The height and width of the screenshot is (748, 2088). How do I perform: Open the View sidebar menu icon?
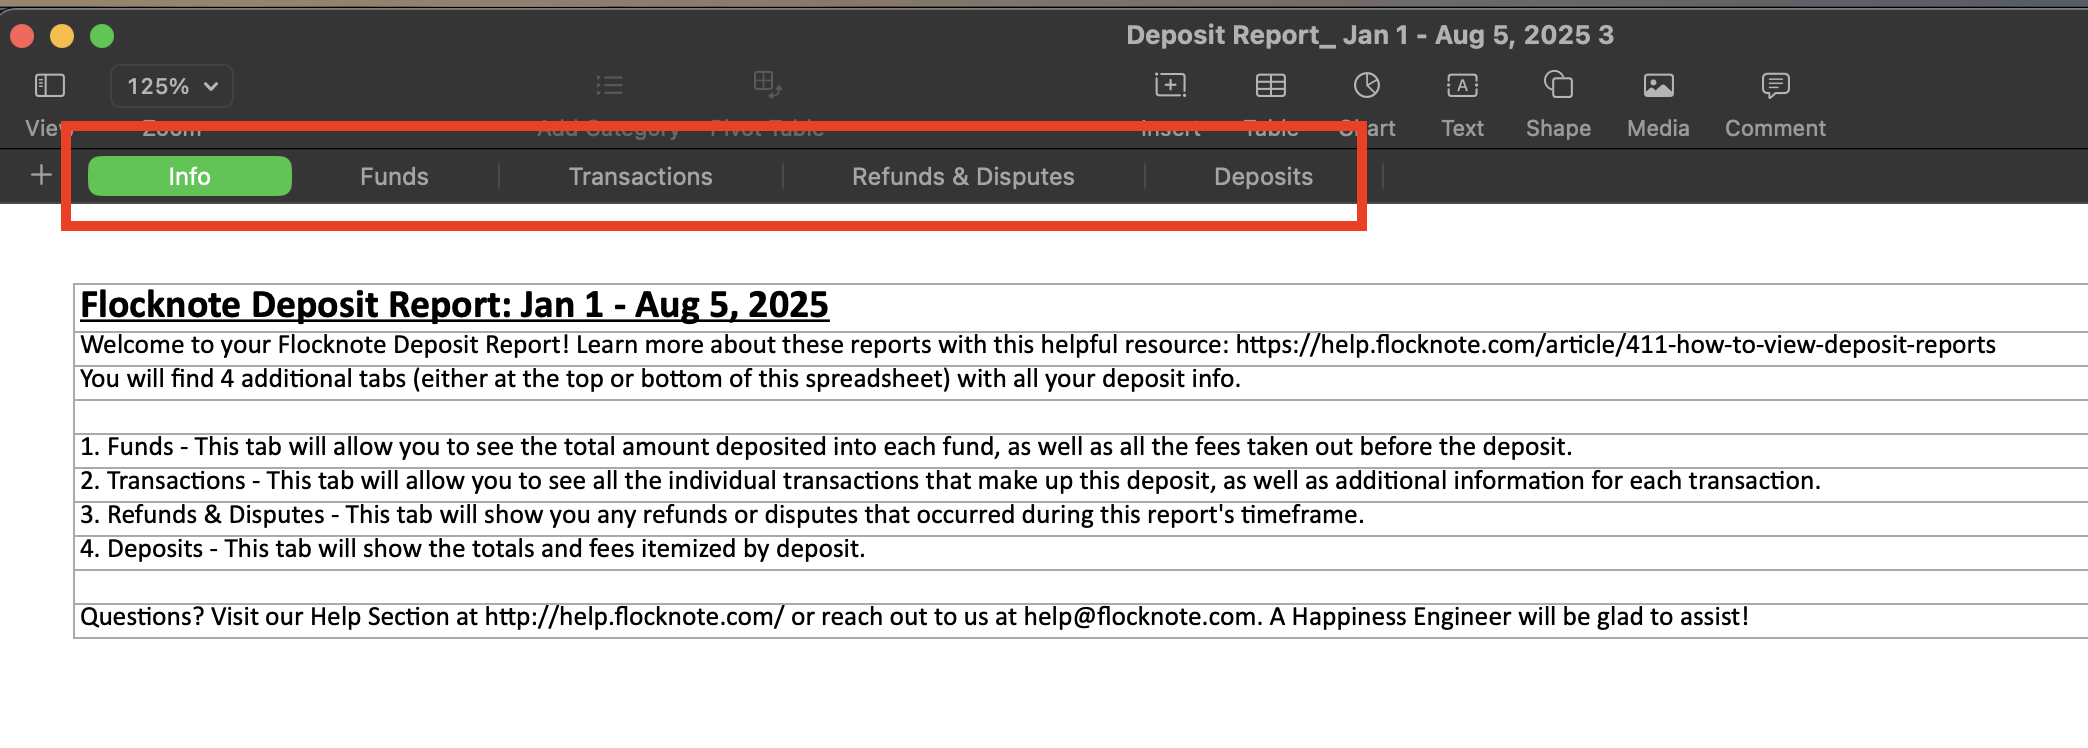pyautogui.click(x=49, y=86)
